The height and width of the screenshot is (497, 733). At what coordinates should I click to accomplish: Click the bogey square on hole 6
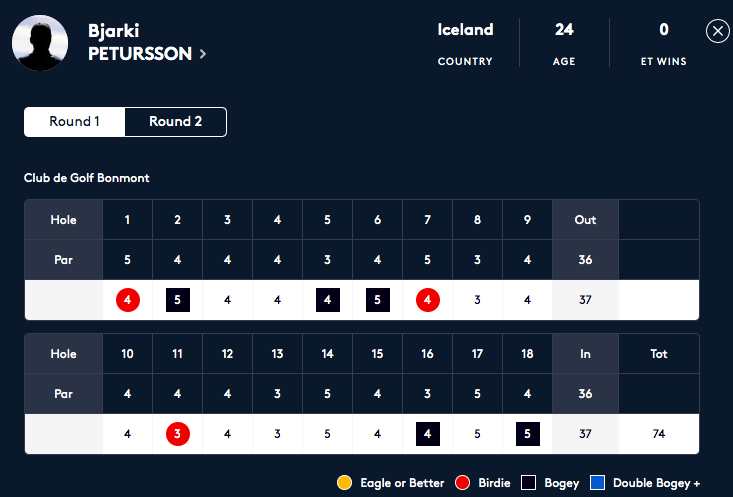click(378, 300)
